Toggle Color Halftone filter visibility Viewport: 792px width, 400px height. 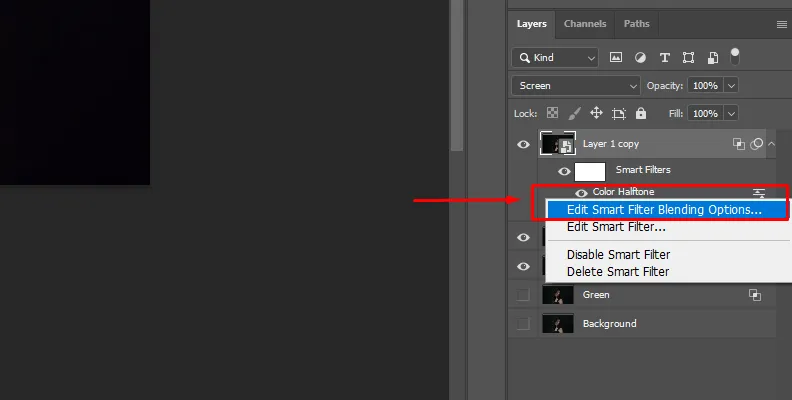tap(581, 192)
